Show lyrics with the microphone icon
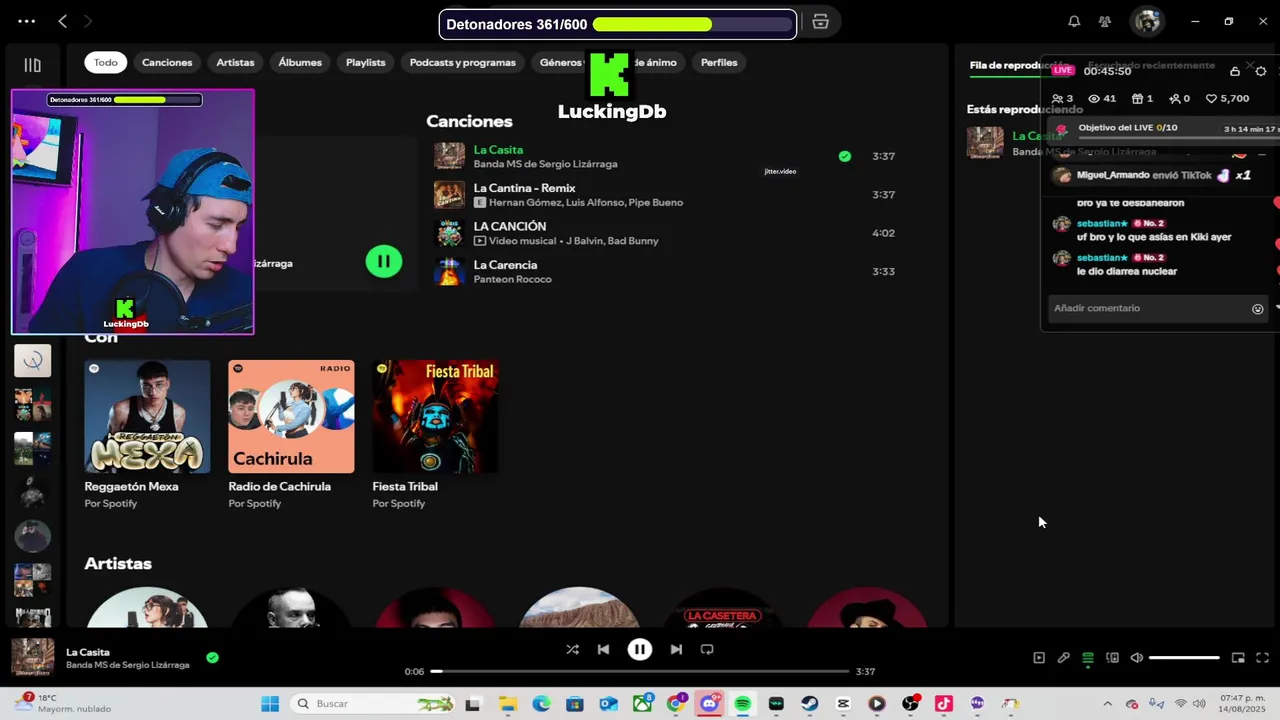This screenshot has height=720, width=1280. click(x=1063, y=658)
